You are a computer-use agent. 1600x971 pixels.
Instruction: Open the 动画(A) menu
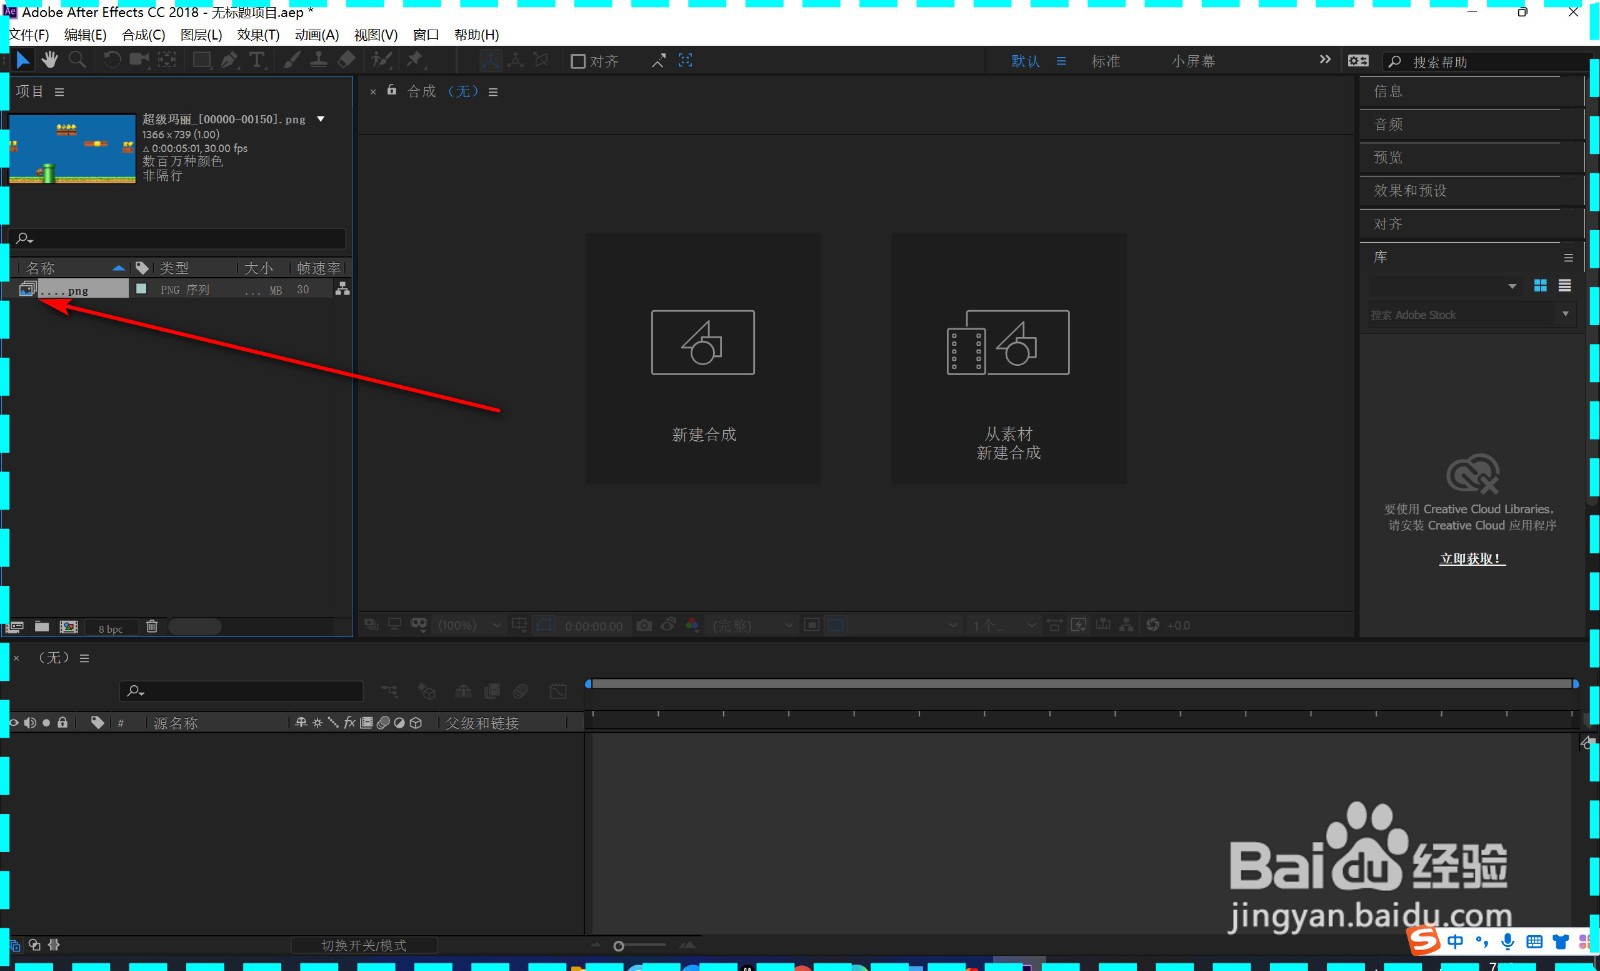click(x=317, y=35)
